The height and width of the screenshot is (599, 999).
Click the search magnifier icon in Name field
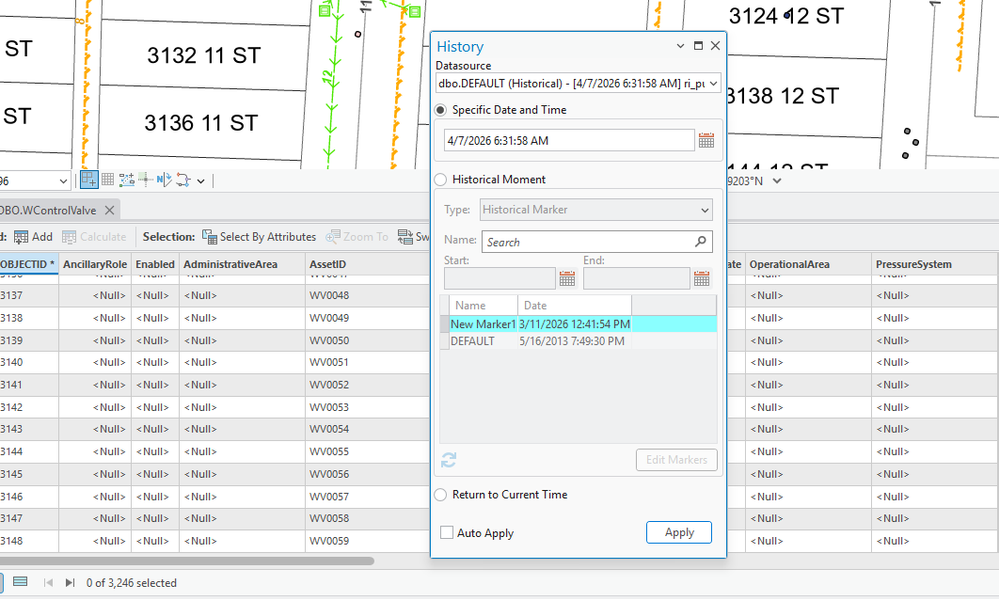(700, 242)
